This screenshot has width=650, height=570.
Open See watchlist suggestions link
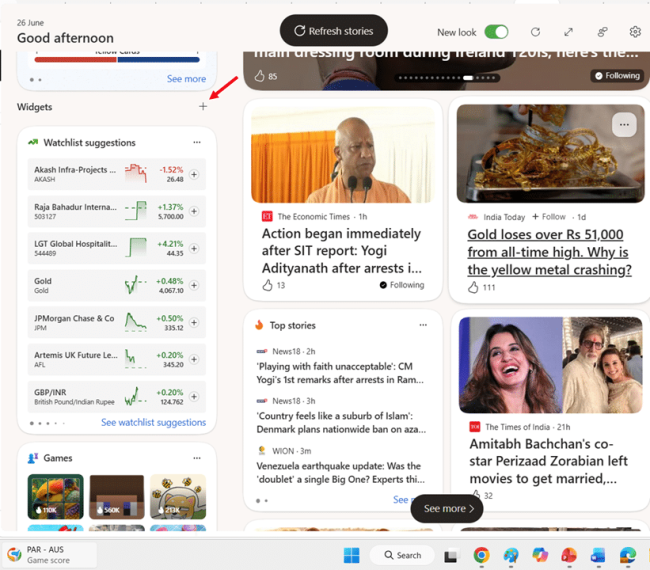(x=153, y=422)
